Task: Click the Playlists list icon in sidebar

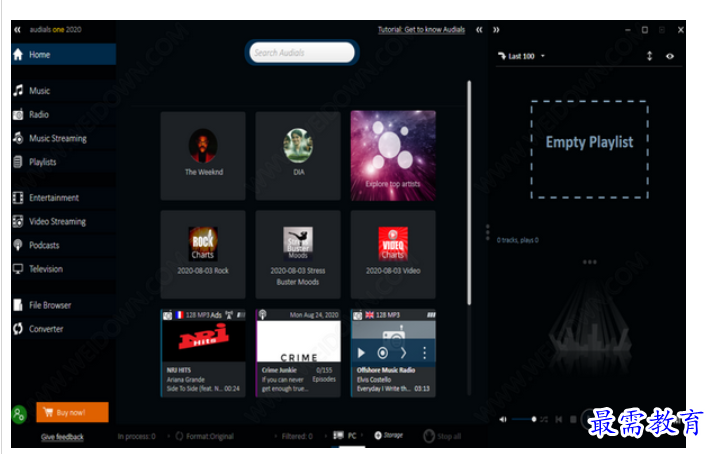Action: coord(18,162)
